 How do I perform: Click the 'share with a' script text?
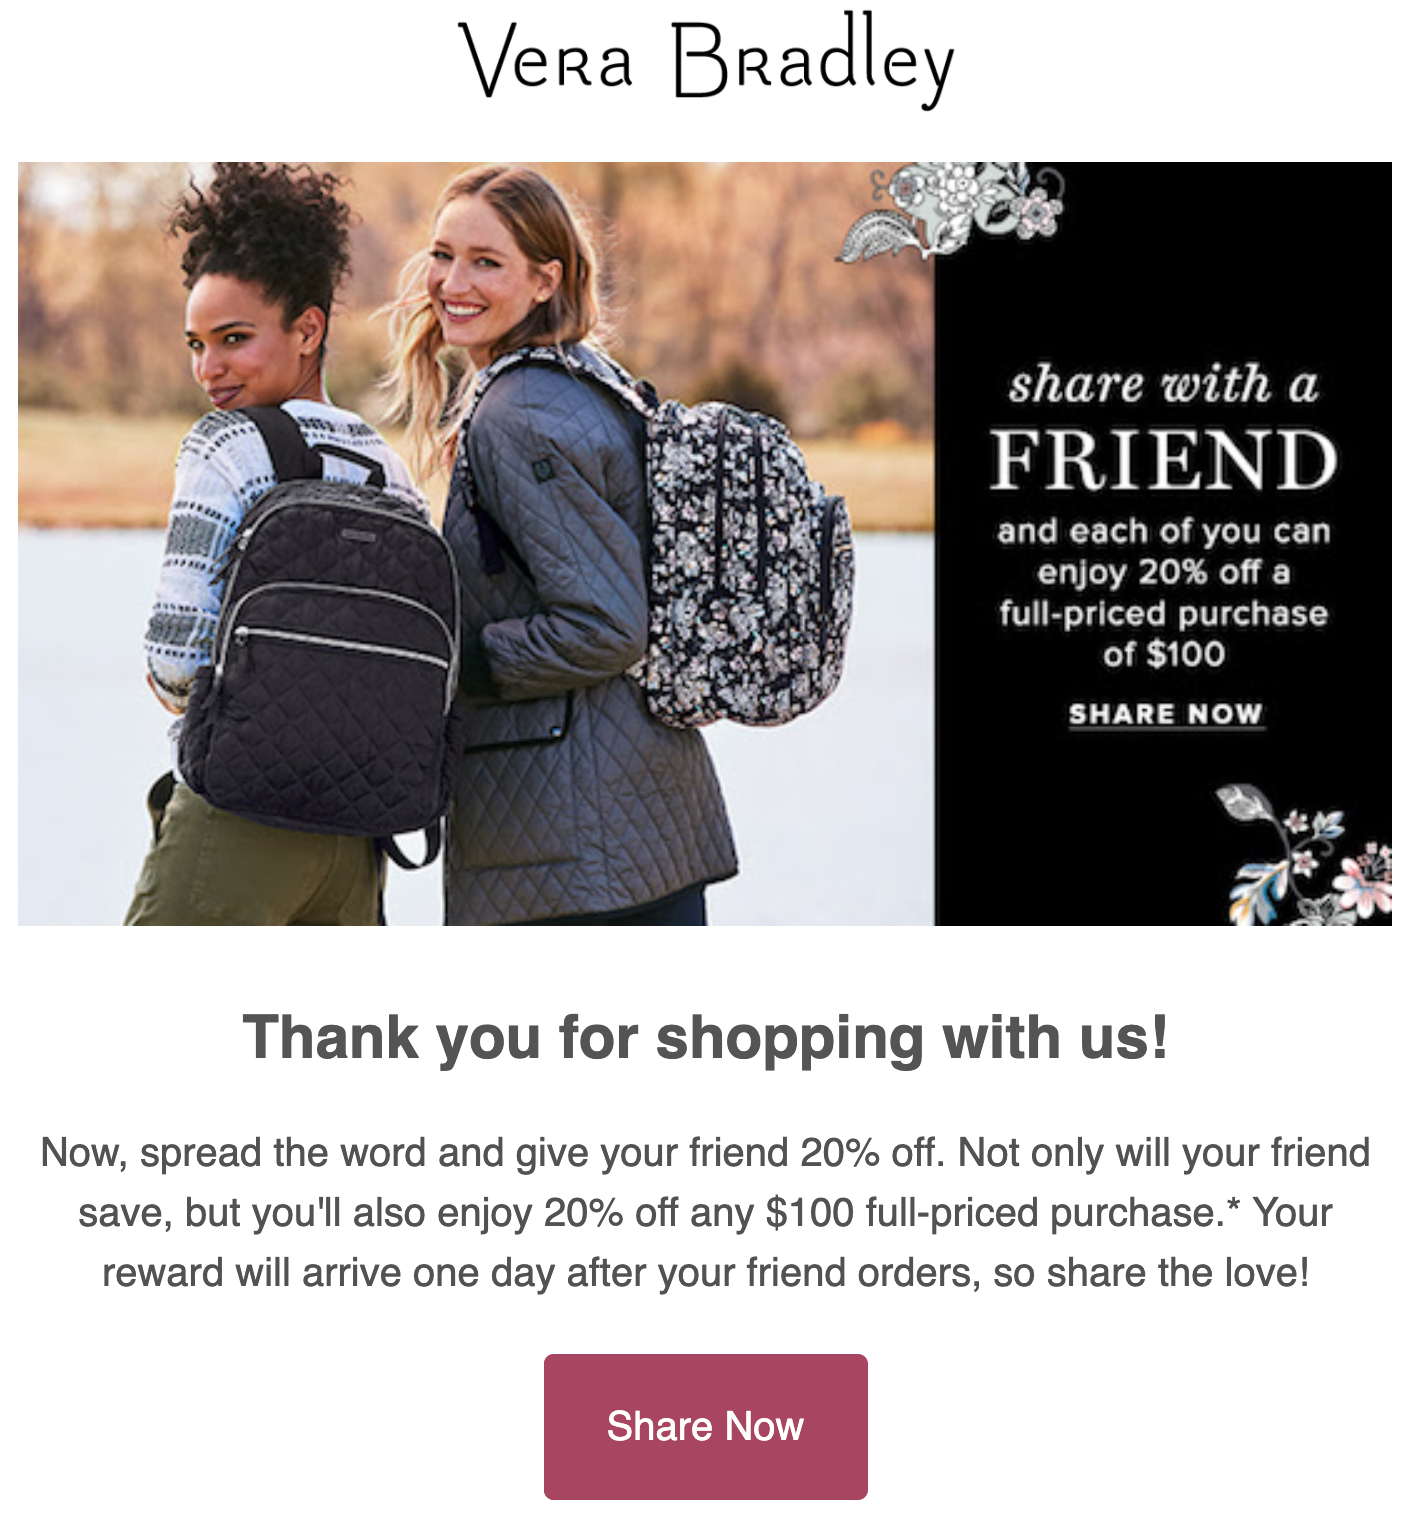pyautogui.click(x=1163, y=385)
